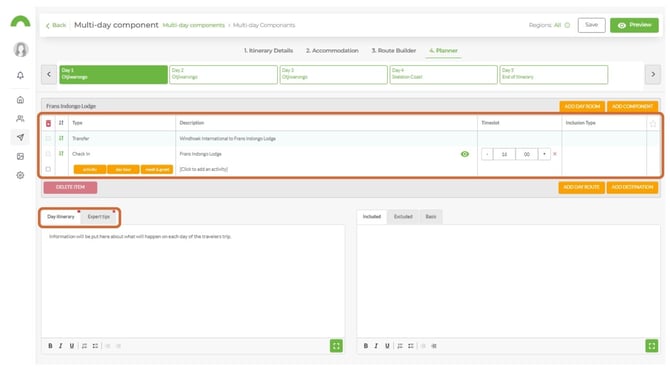Image resolution: width=670 pixels, height=370 pixels.
Task: Click the star icon in table header
Action: pos(653,123)
